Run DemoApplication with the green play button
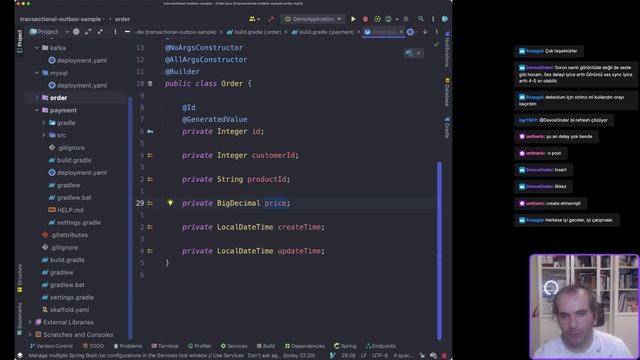Screen dimensions: 640x360 (353, 19)
